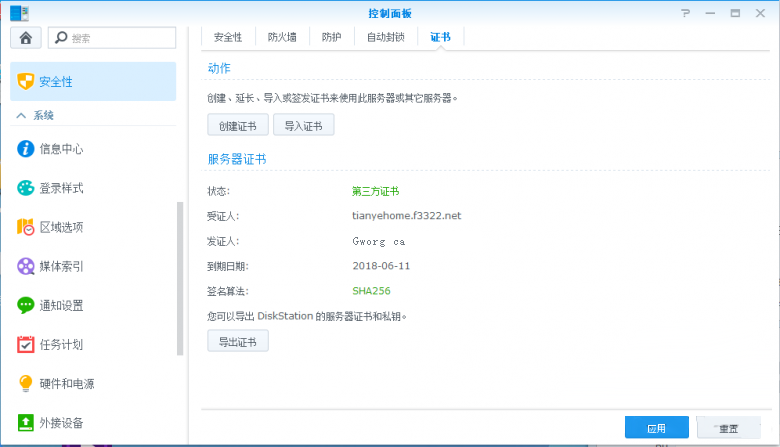
Task: Minimize the Control Panel window
Action: click(x=710, y=13)
